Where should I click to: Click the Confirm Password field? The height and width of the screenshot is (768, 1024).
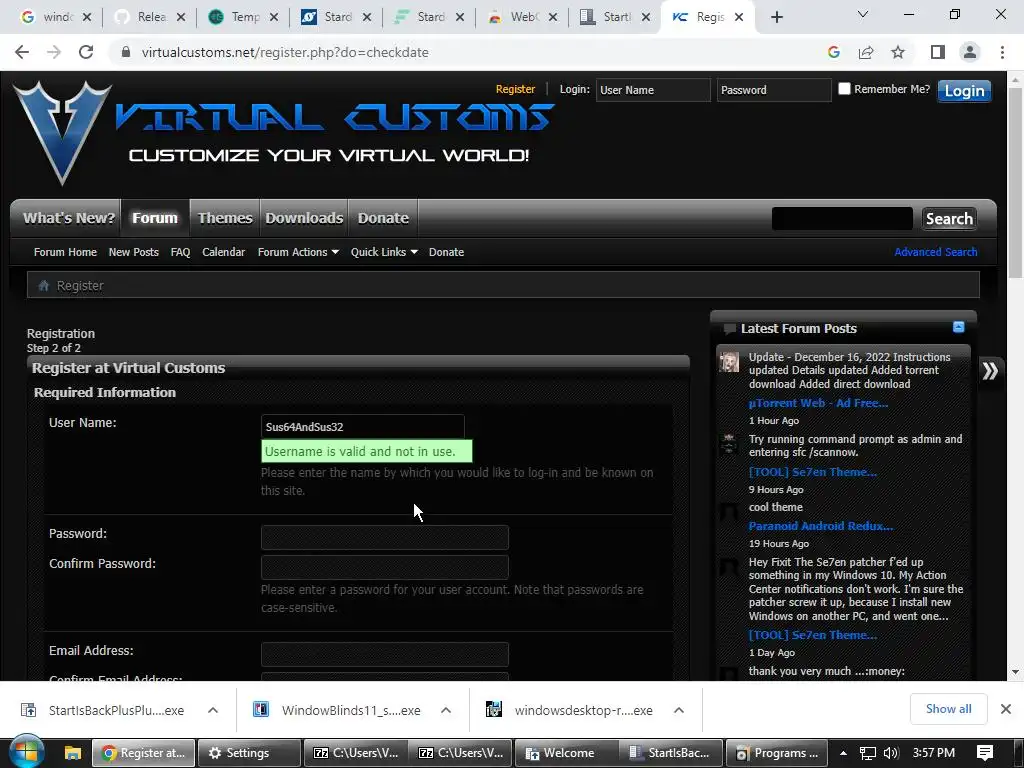click(x=385, y=568)
